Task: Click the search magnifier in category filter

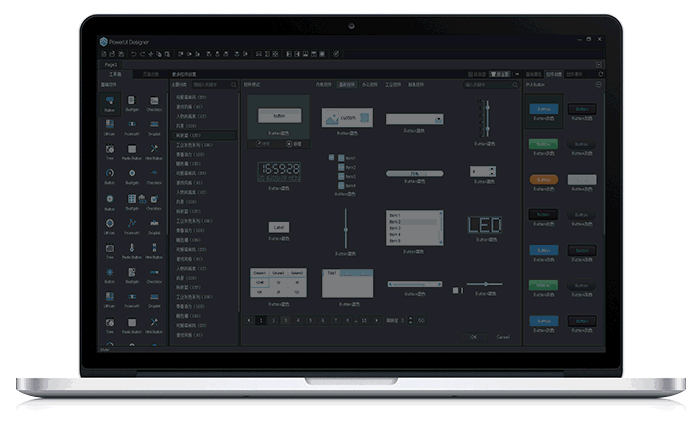Action: pos(234,85)
